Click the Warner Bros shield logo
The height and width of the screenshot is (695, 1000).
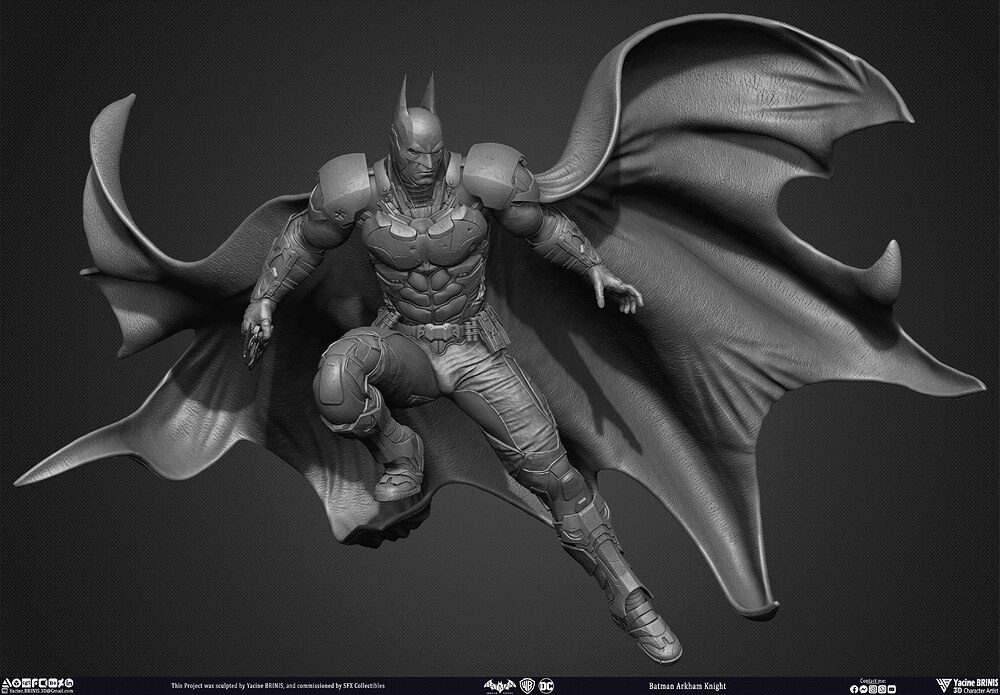coord(527,686)
